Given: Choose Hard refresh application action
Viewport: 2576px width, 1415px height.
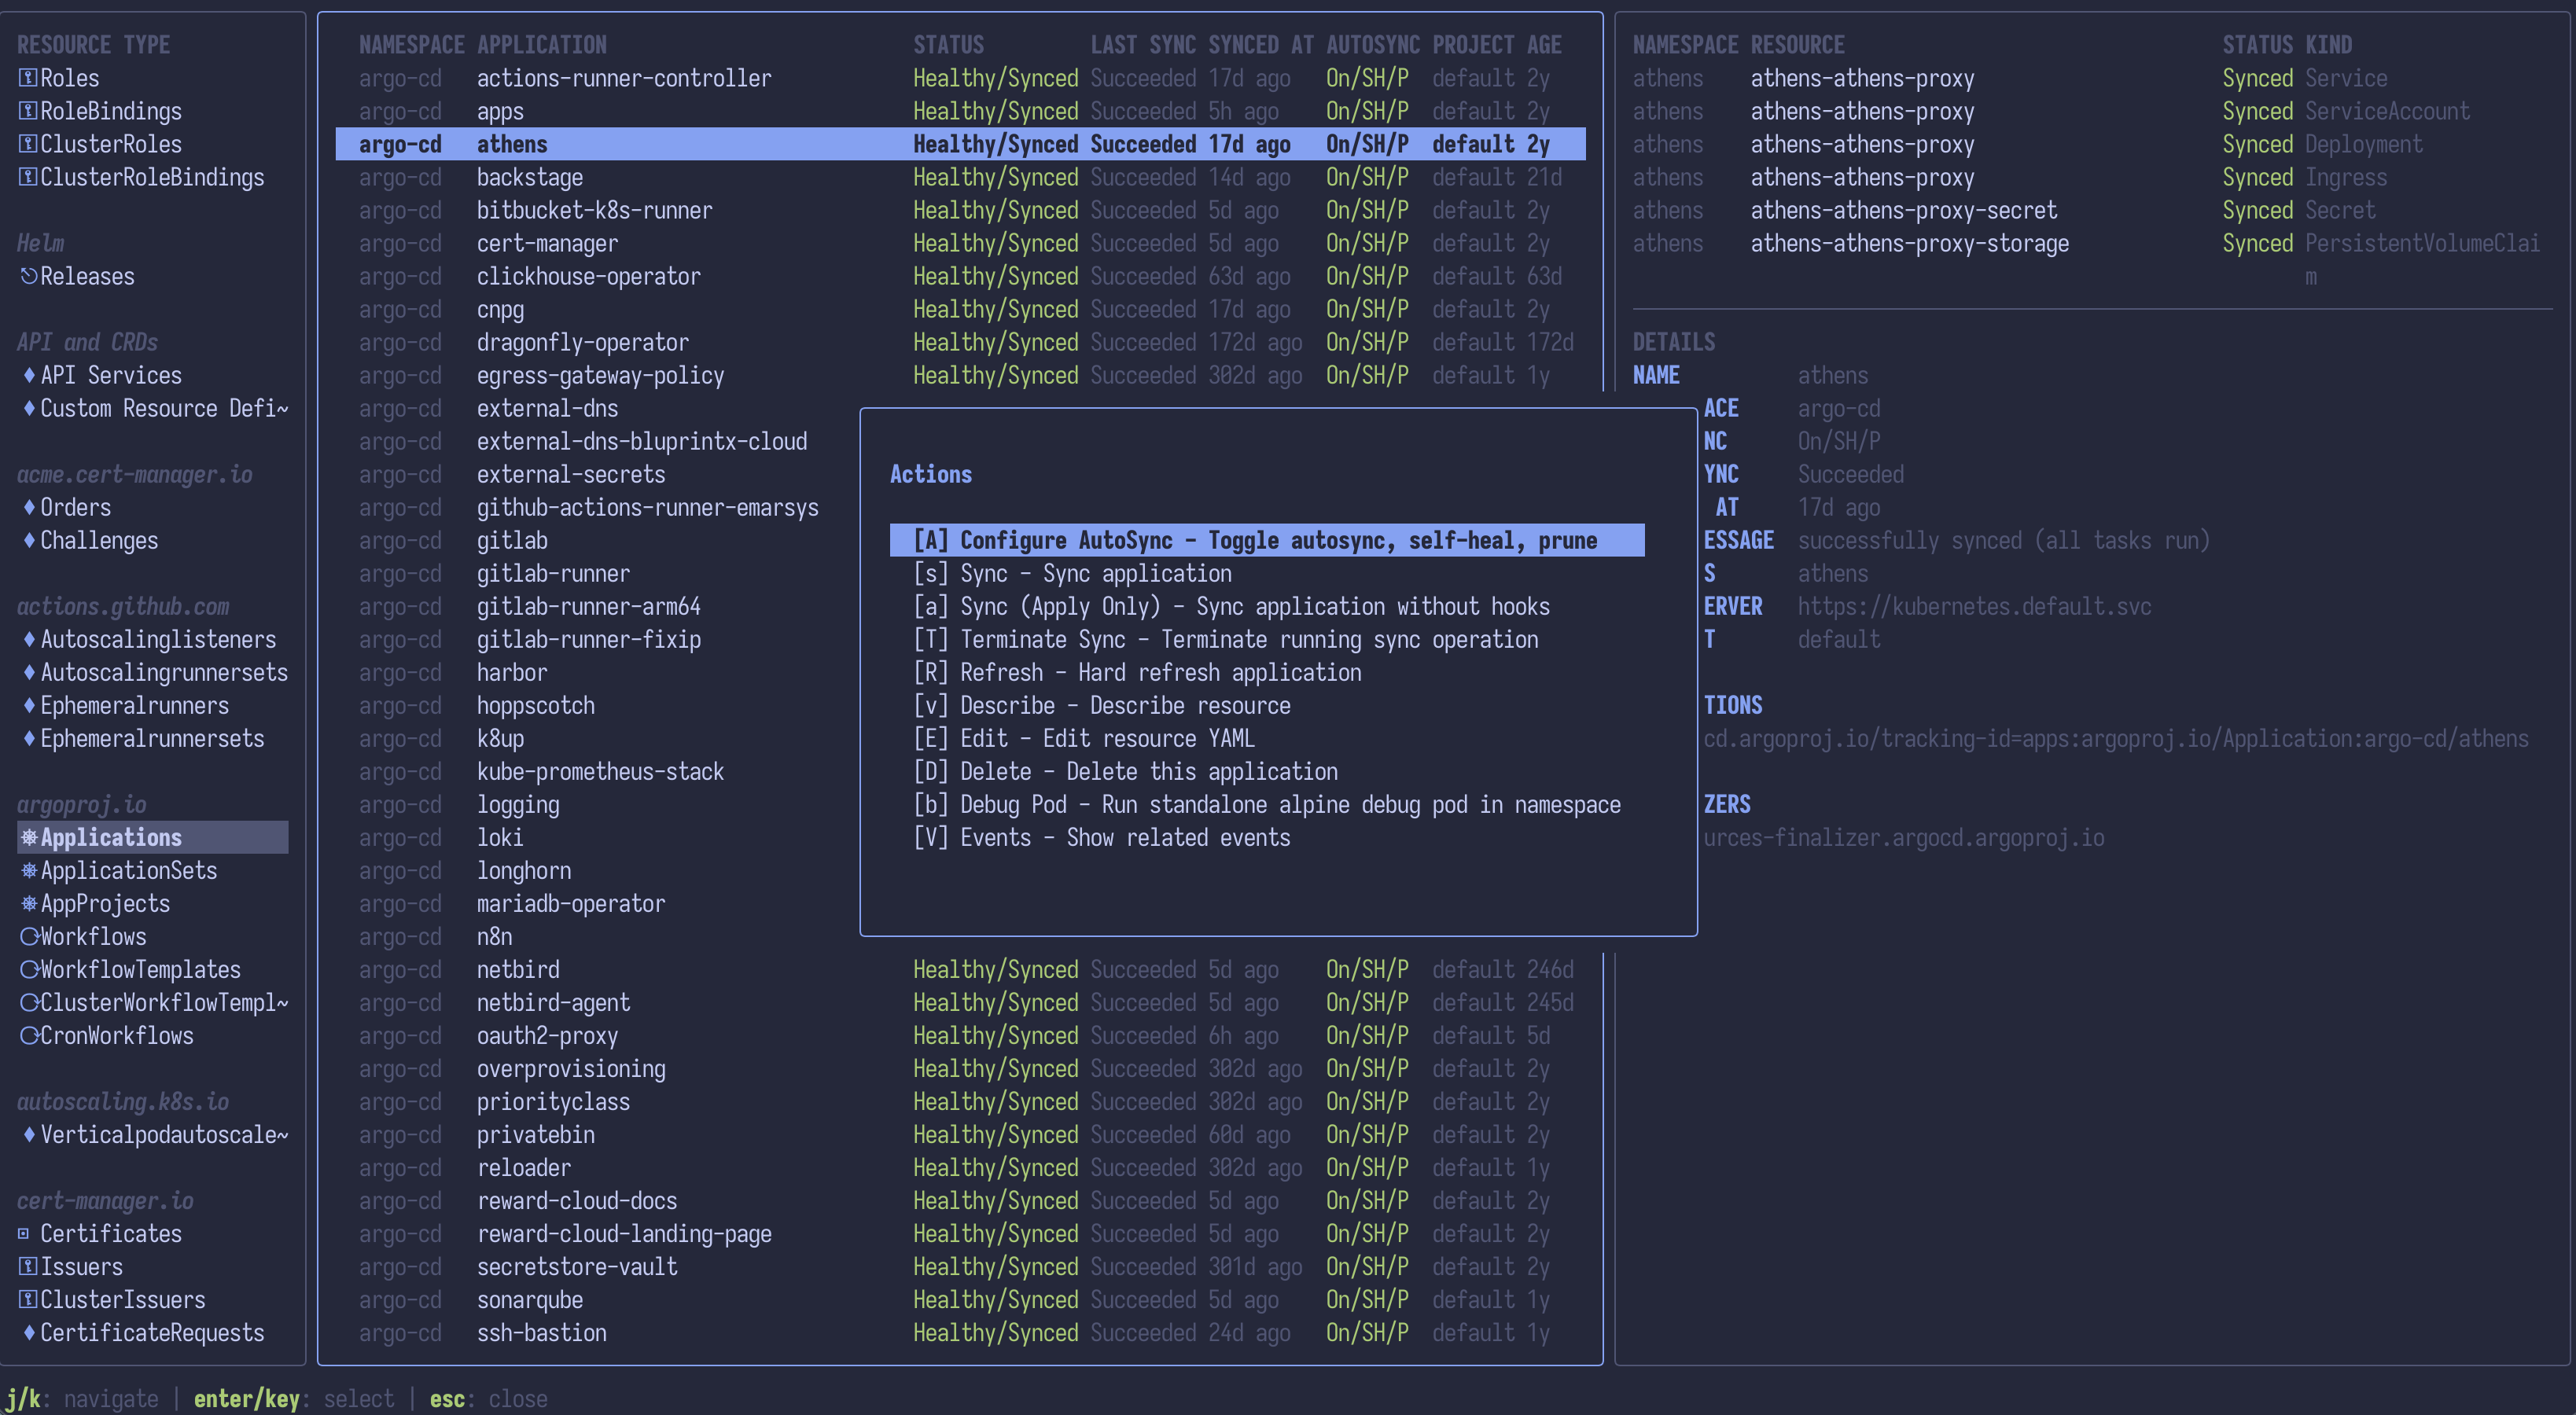Looking at the screenshot, I should (1138, 672).
